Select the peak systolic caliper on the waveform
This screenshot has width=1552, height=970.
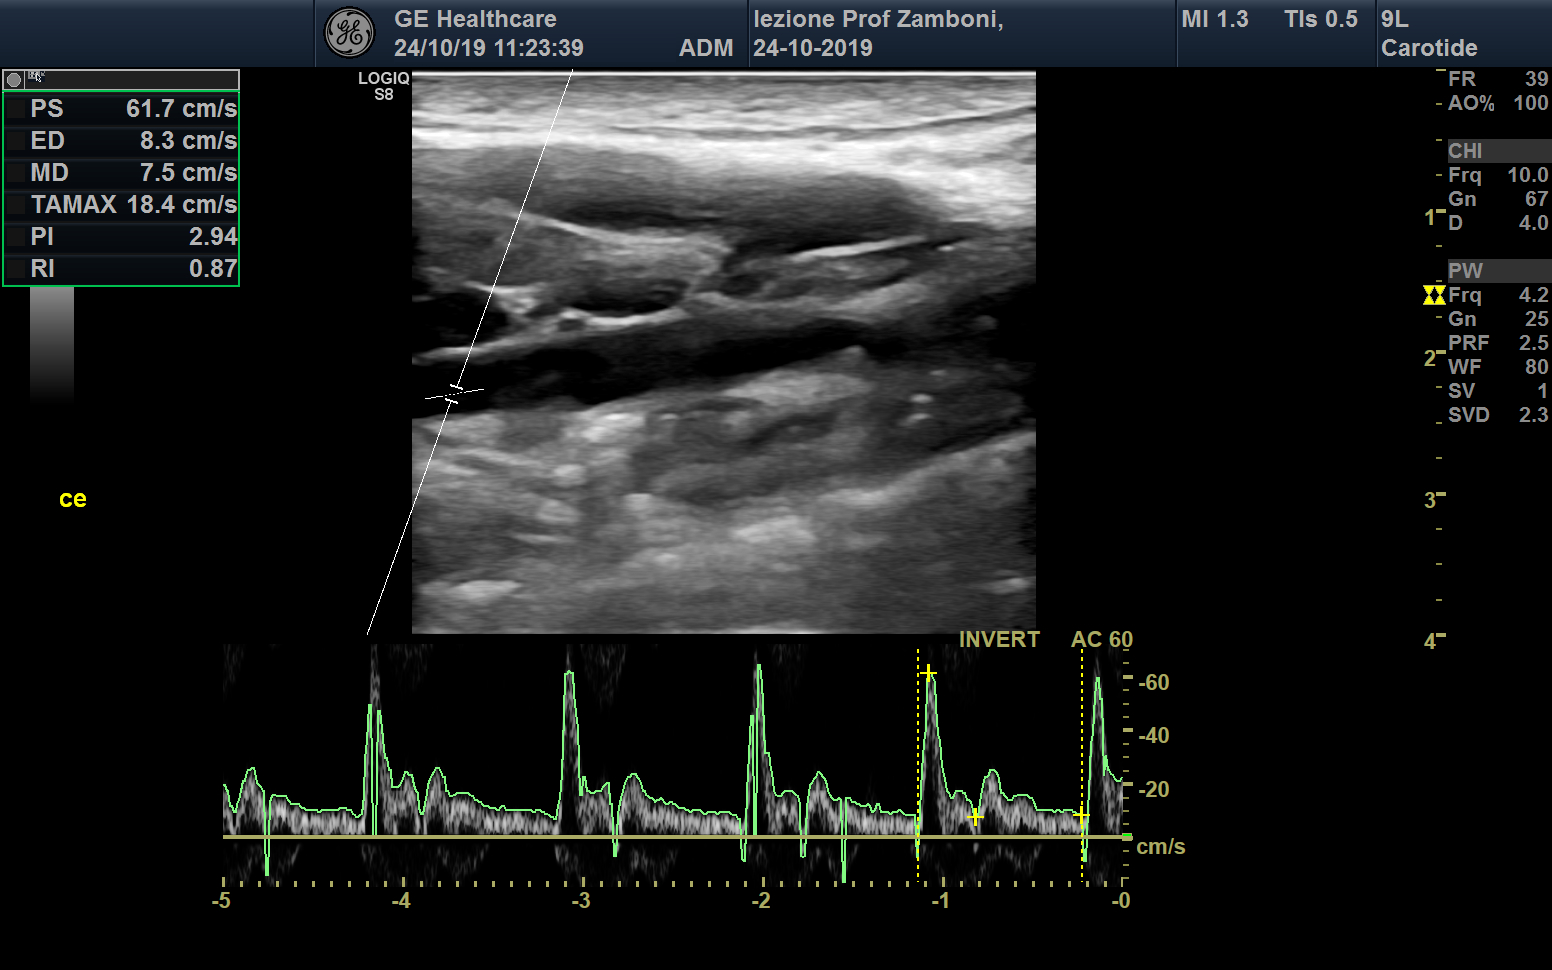tap(928, 673)
